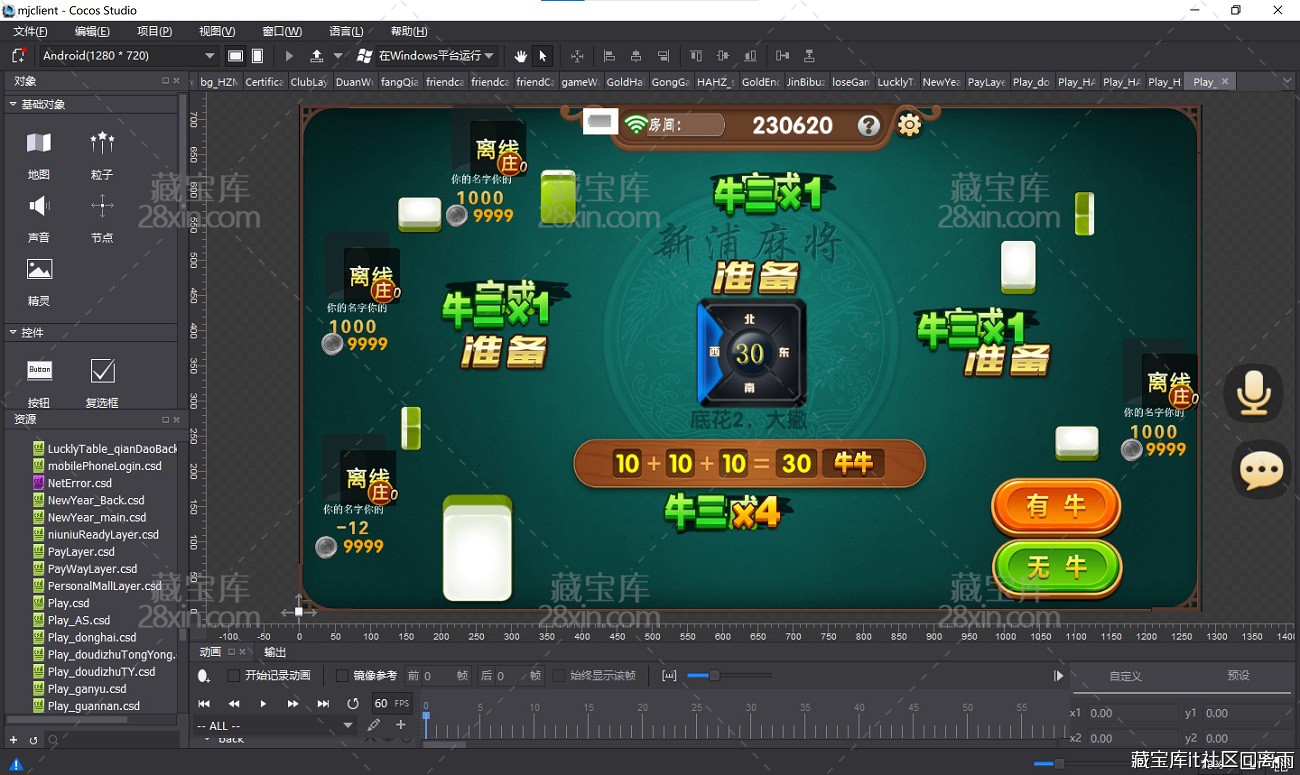Screen dimensions: 1300x775
Task: Select the 地图 (Map) object icon
Action: (39, 144)
